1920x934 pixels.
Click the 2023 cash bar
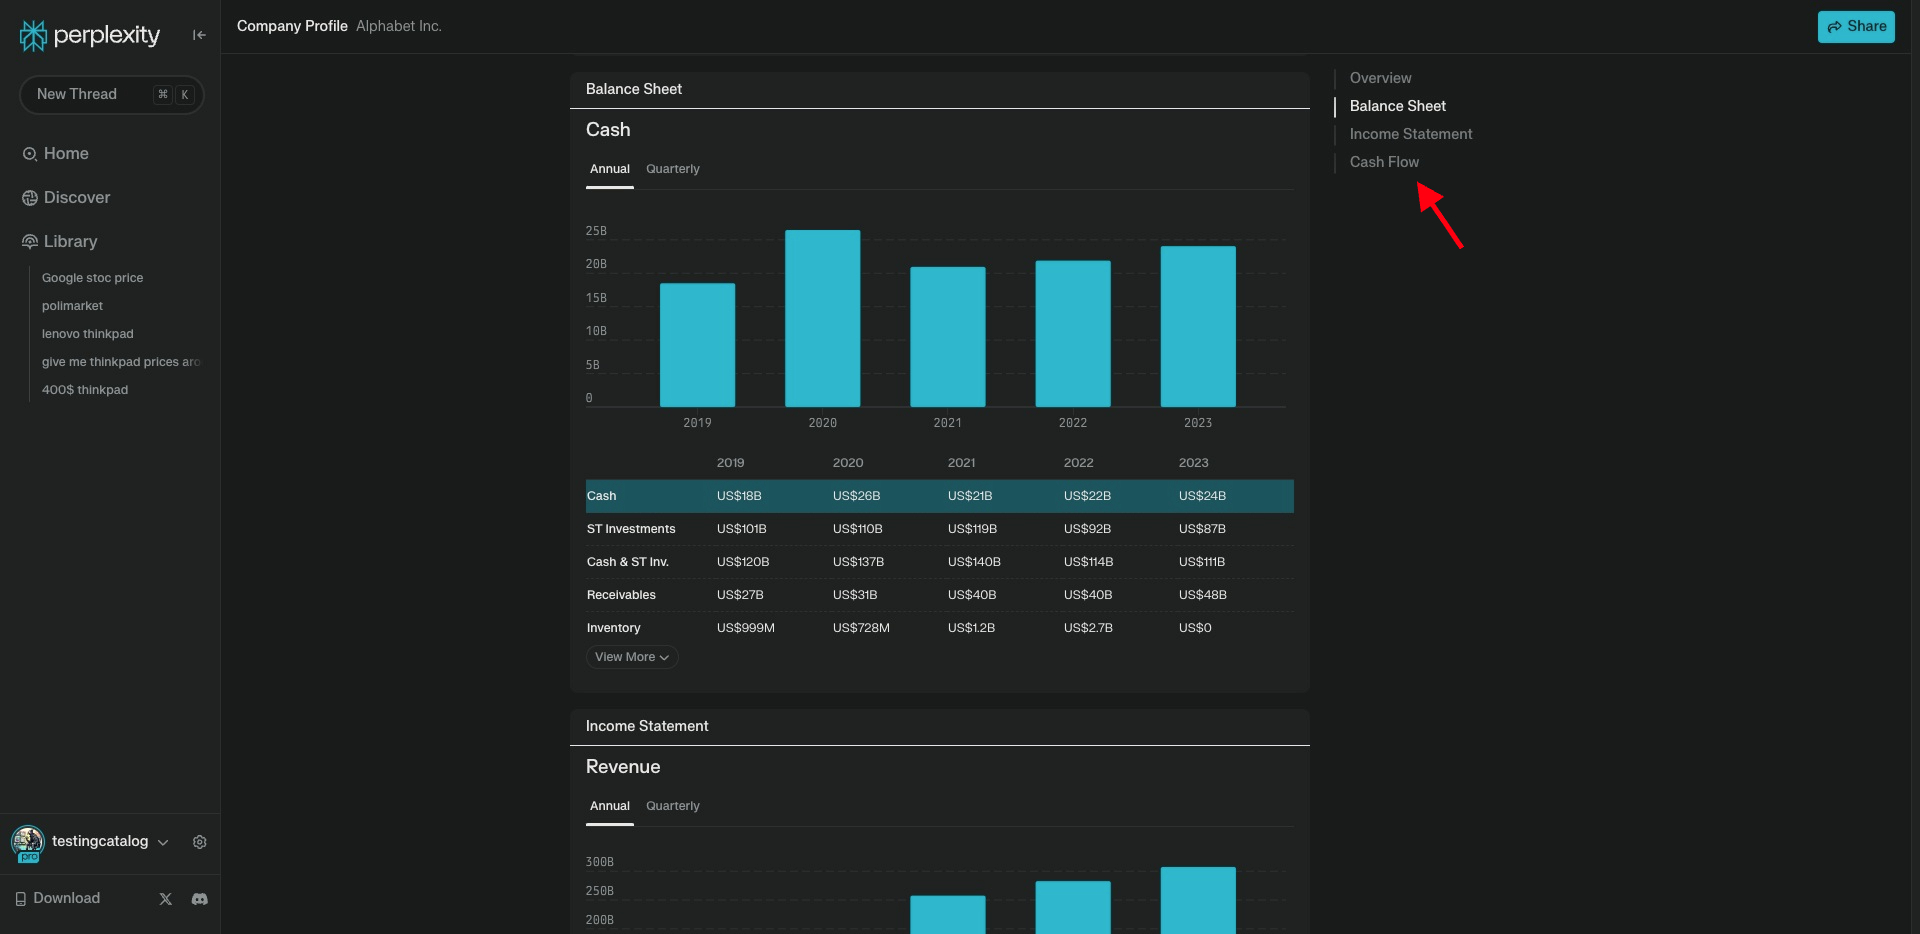pos(1198,326)
